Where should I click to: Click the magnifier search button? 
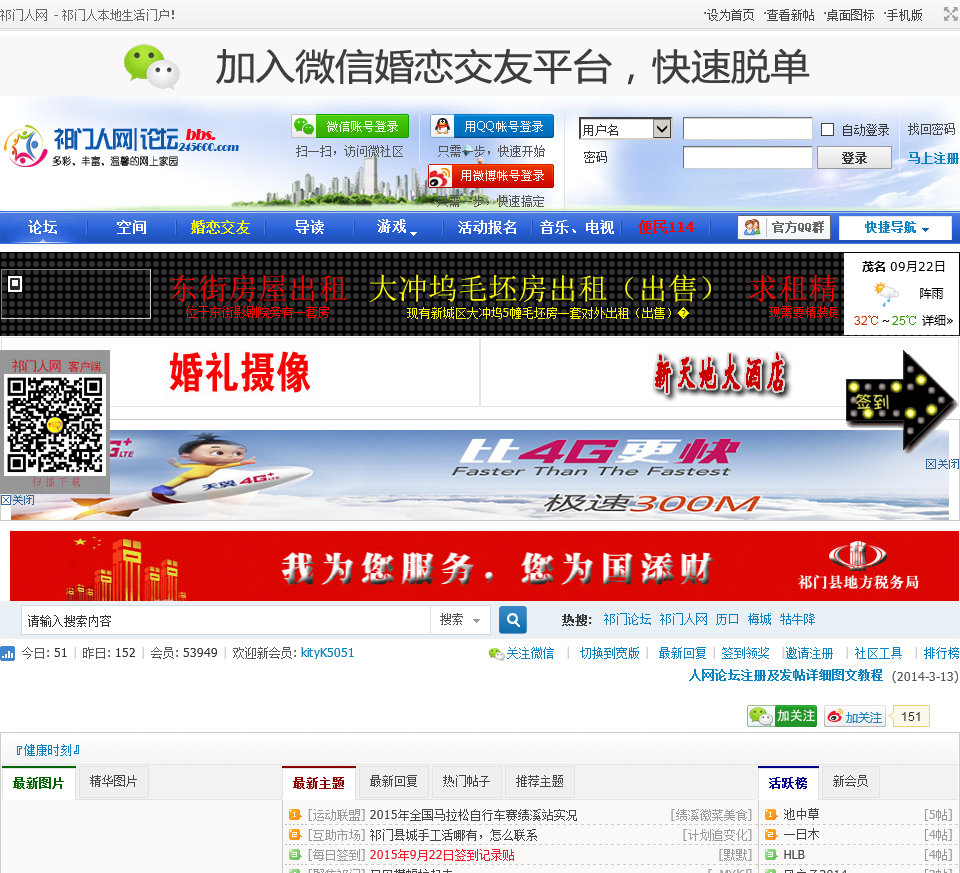click(513, 620)
